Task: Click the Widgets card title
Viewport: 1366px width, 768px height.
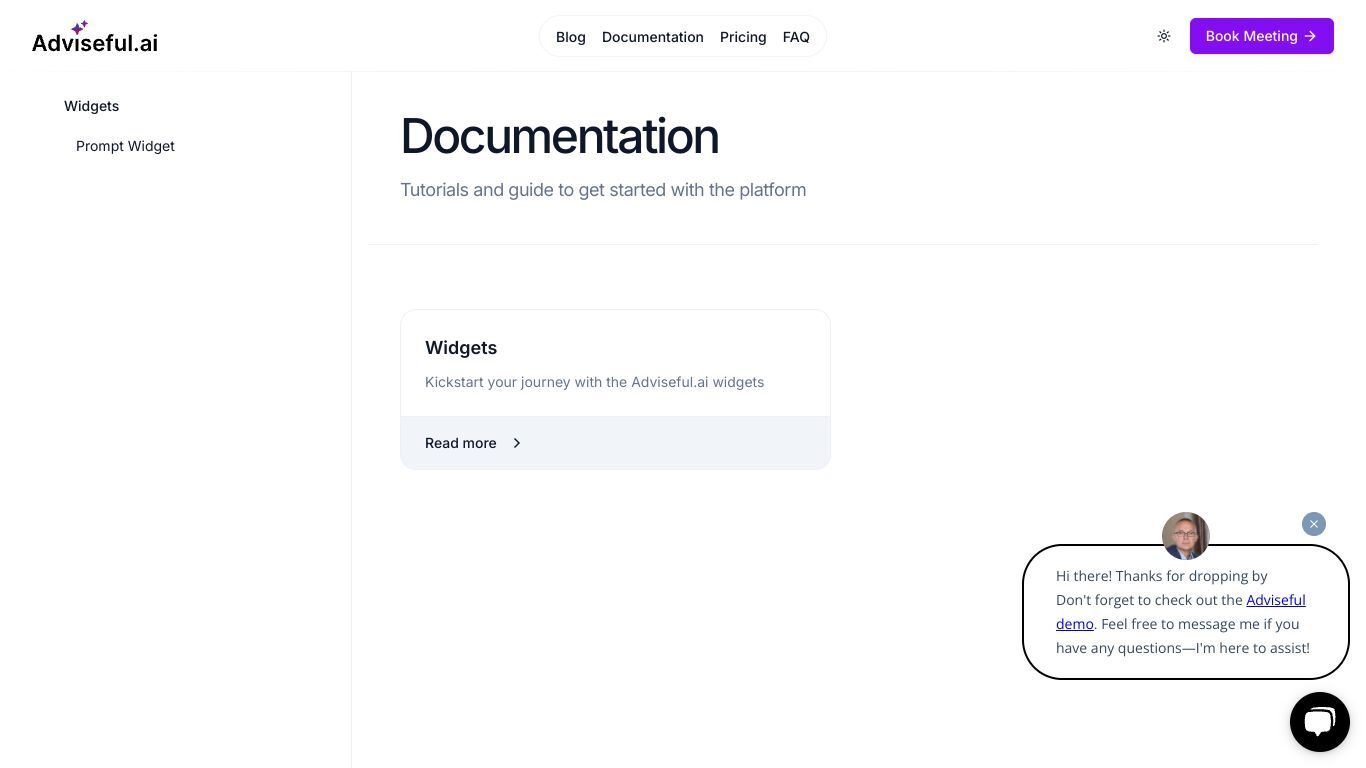Action: [461, 348]
